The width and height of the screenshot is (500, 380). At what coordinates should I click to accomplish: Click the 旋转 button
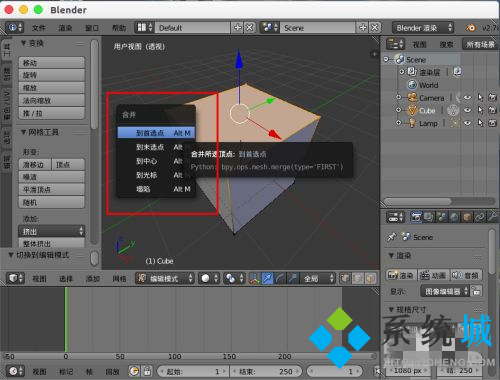pyautogui.click(x=52, y=75)
